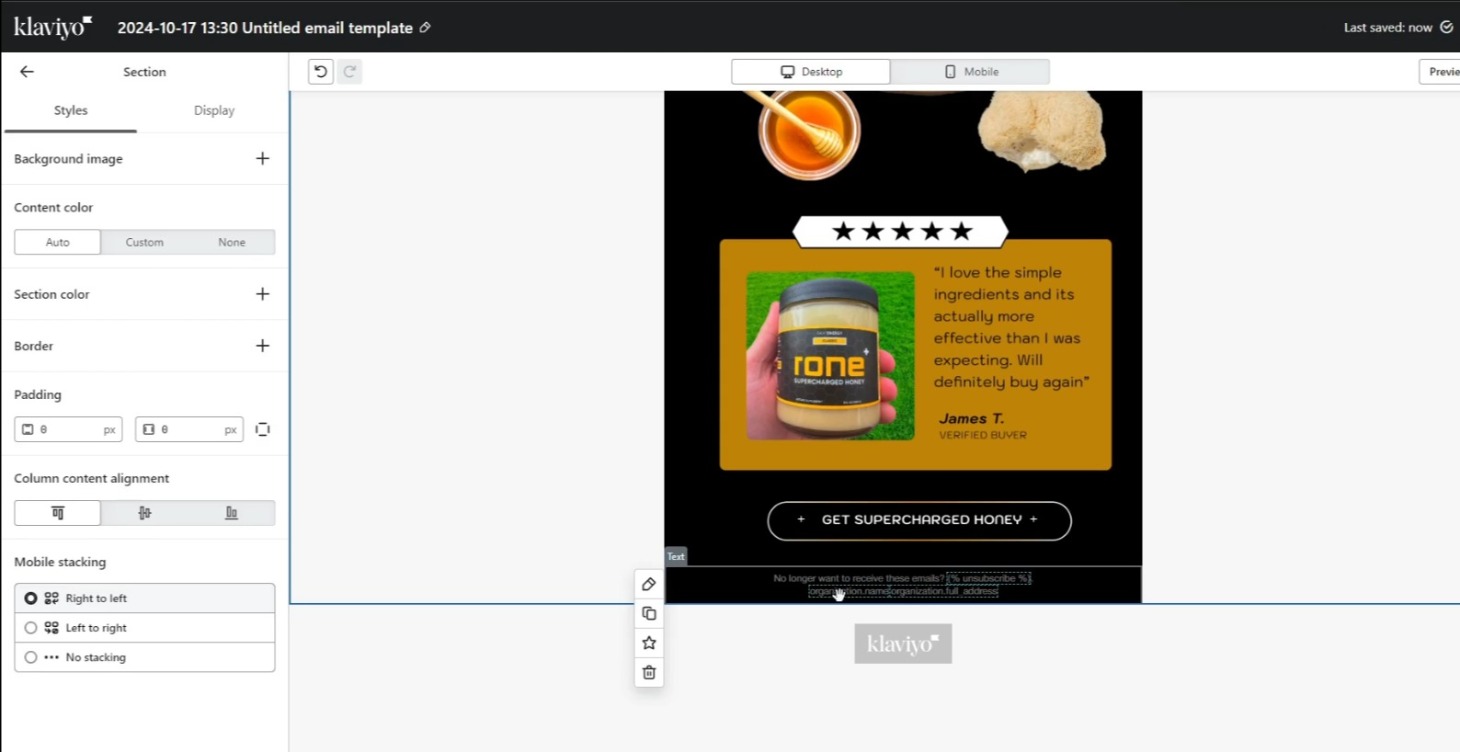Toggle the linked padding icon
This screenshot has width=1460, height=752.
tap(262, 429)
